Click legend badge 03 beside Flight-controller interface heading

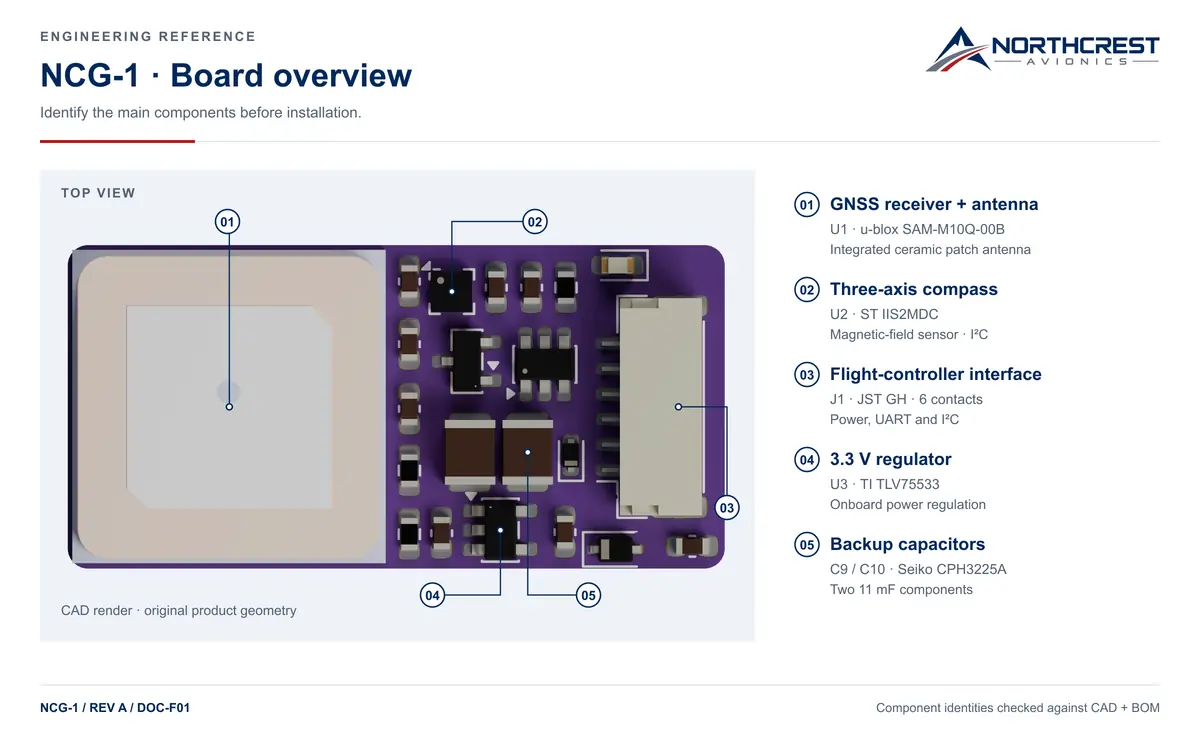pos(807,374)
